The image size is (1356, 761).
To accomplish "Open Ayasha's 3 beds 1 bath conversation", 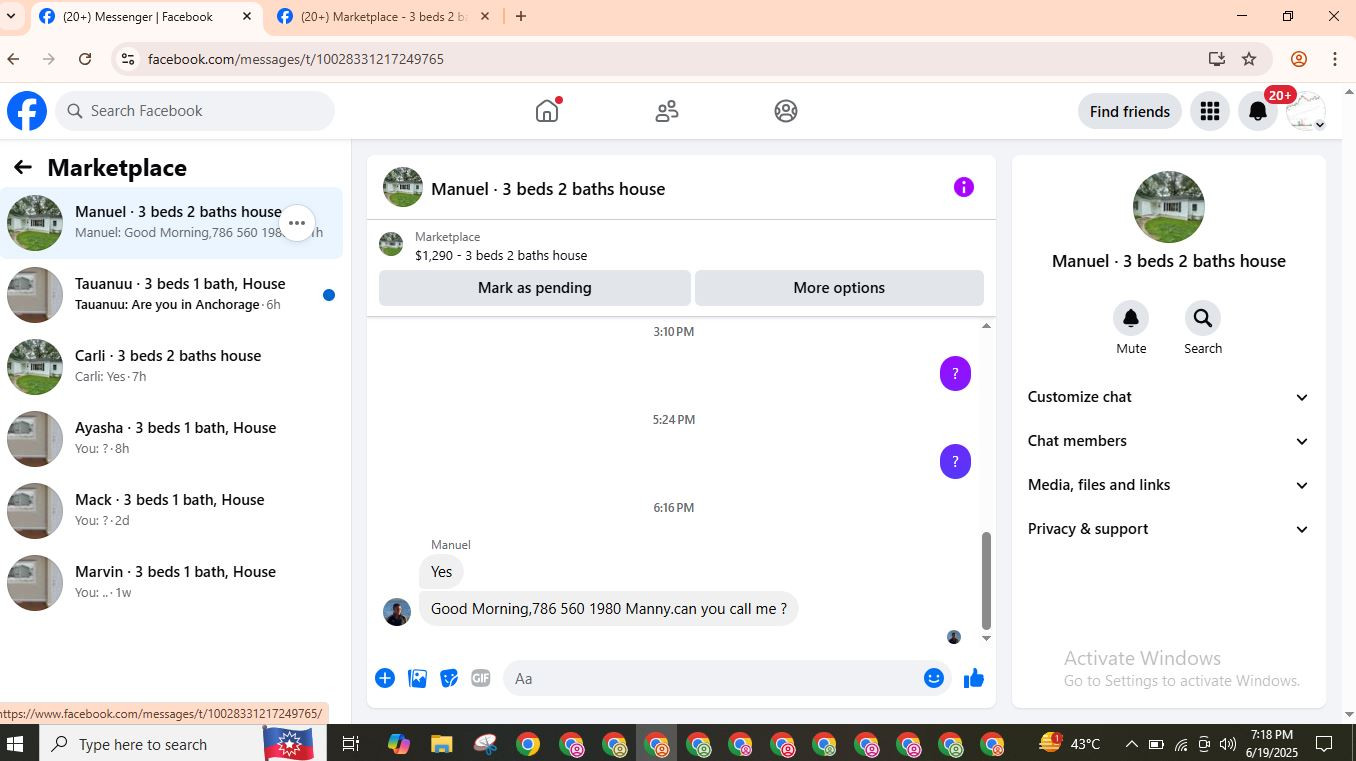I will [x=172, y=439].
